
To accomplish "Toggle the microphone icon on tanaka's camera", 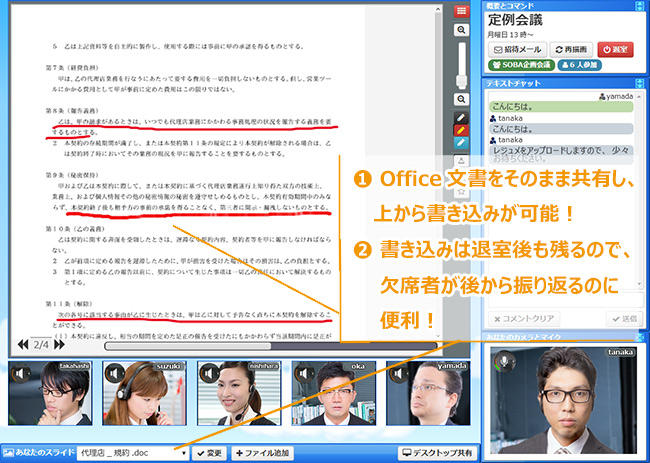I will pyautogui.click(x=504, y=361).
